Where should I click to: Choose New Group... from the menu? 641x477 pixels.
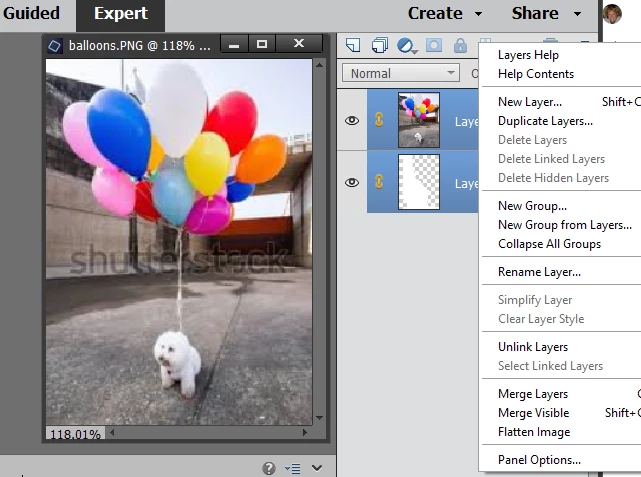click(x=532, y=206)
